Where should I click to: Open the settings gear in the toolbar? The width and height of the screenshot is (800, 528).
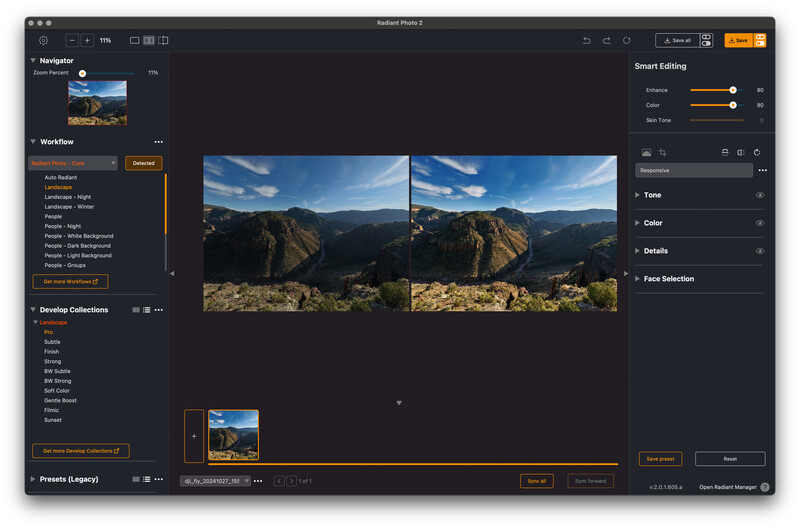[43, 40]
